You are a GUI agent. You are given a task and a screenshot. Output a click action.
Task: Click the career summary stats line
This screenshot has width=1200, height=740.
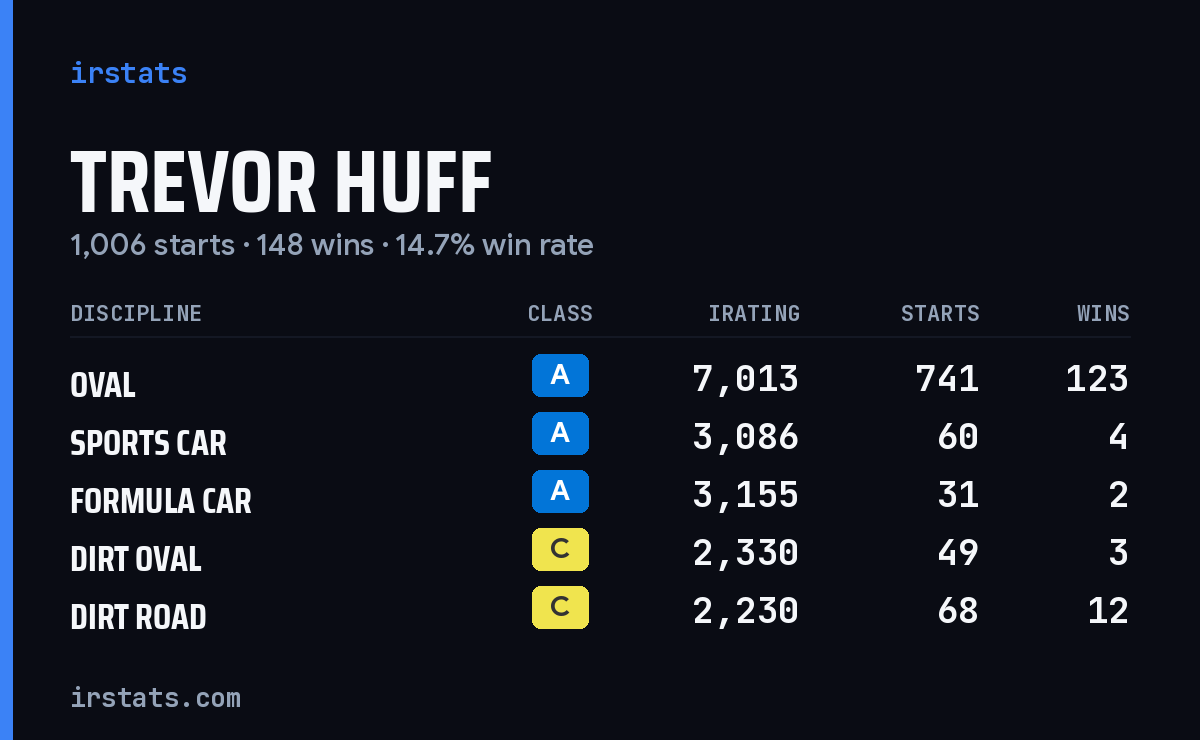332,245
